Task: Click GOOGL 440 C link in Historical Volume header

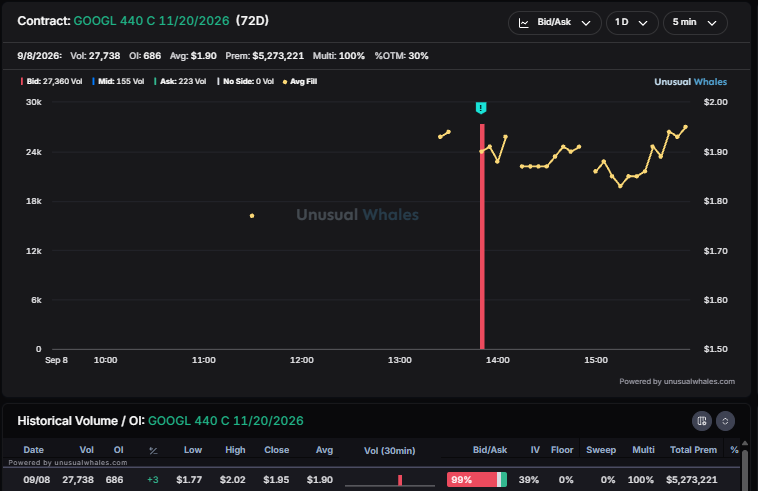Action: [x=226, y=421]
